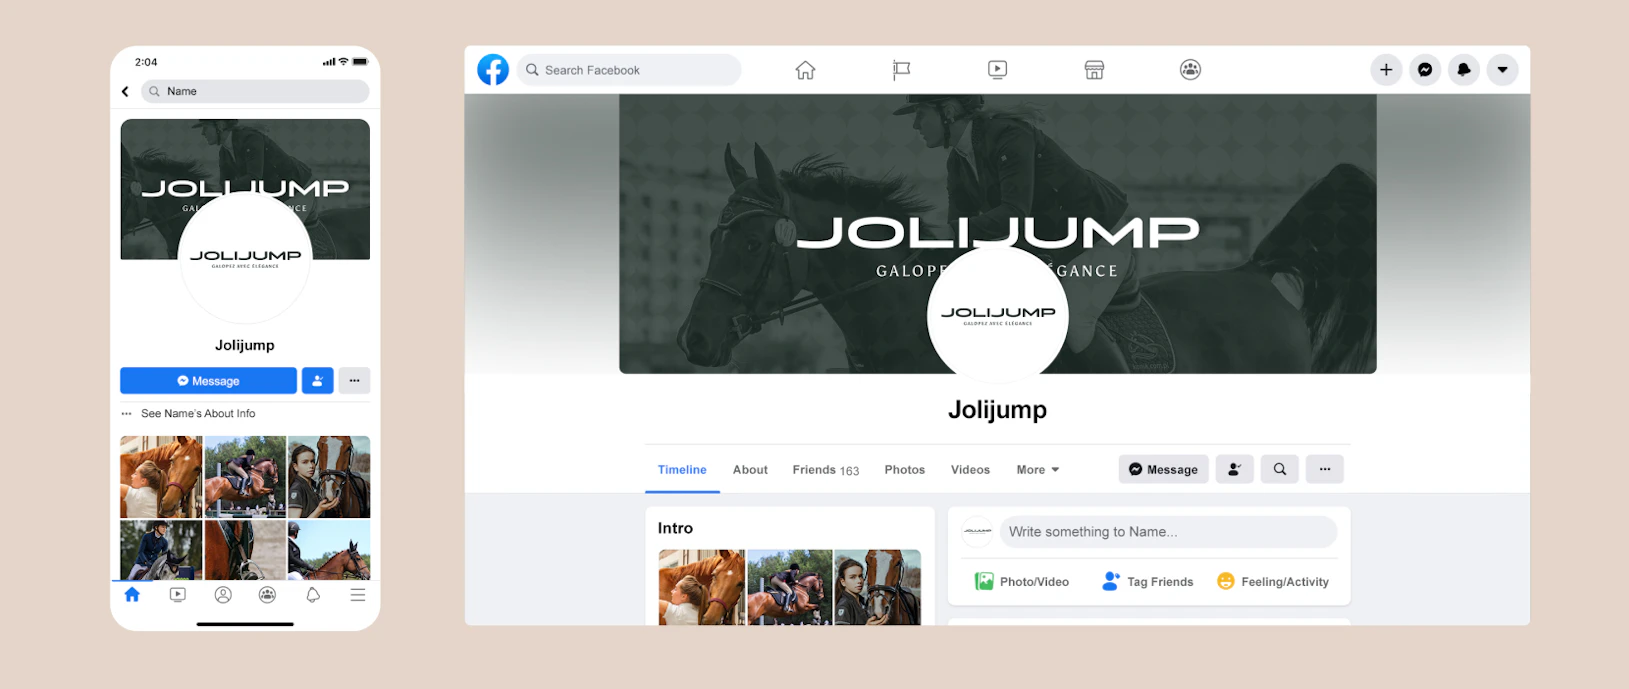Tap See Name's About Info link
The height and width of the screenshot is (689, 1629).
198,413
